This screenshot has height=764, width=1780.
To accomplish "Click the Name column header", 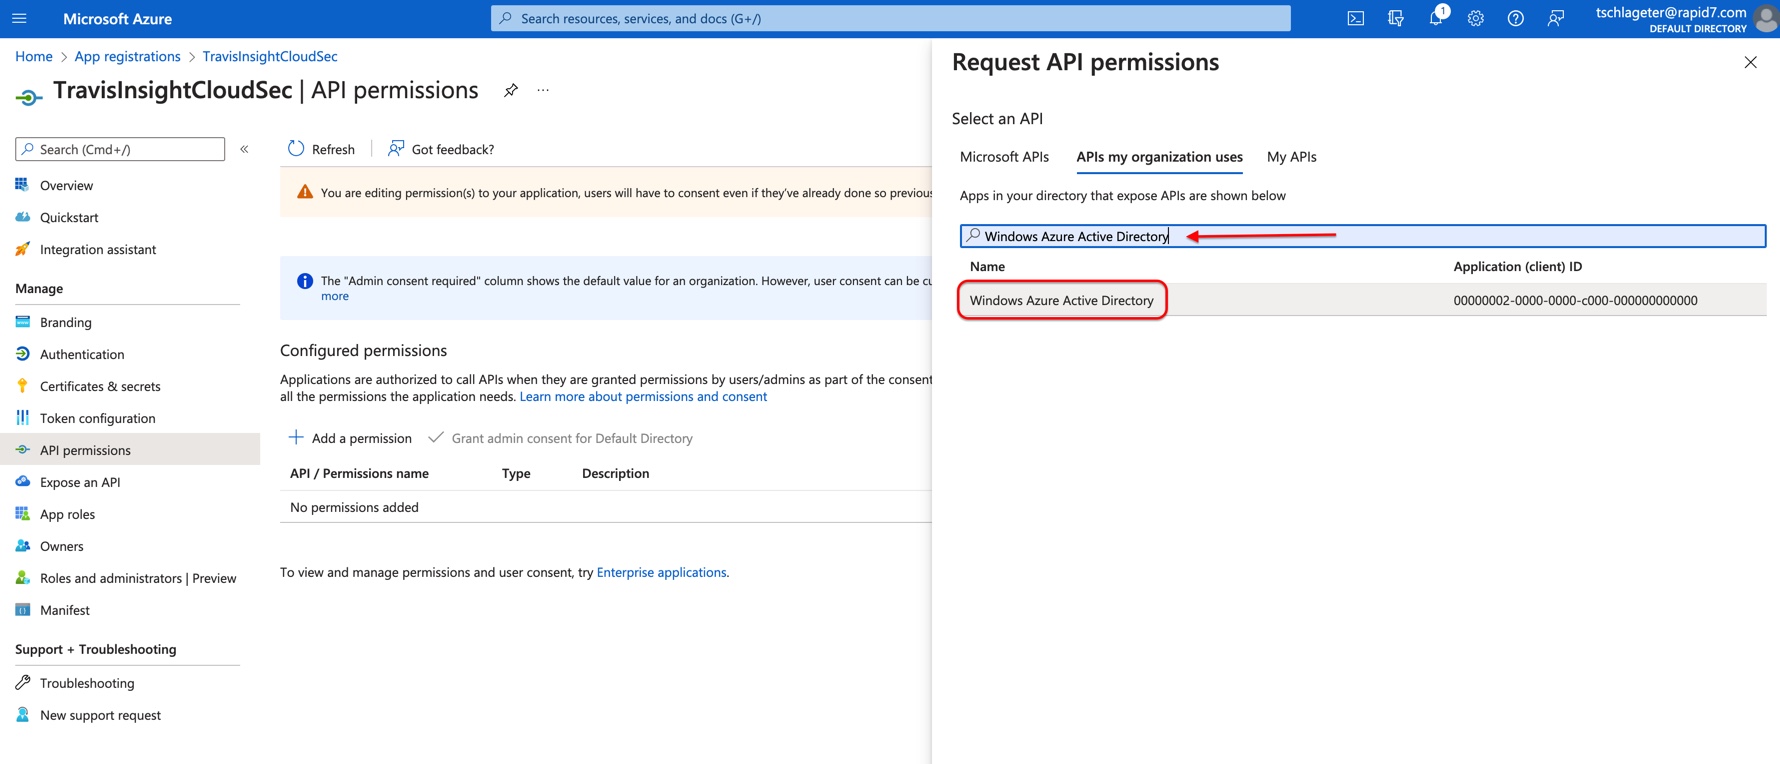I will point(987,266).
